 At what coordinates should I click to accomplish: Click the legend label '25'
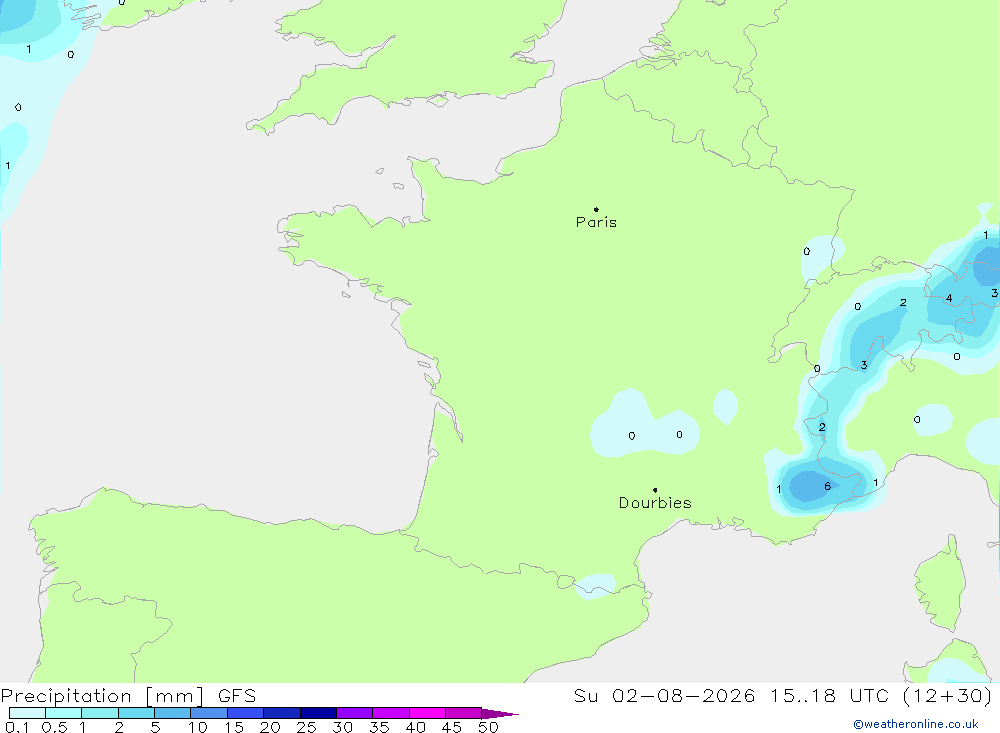[306, 727]
